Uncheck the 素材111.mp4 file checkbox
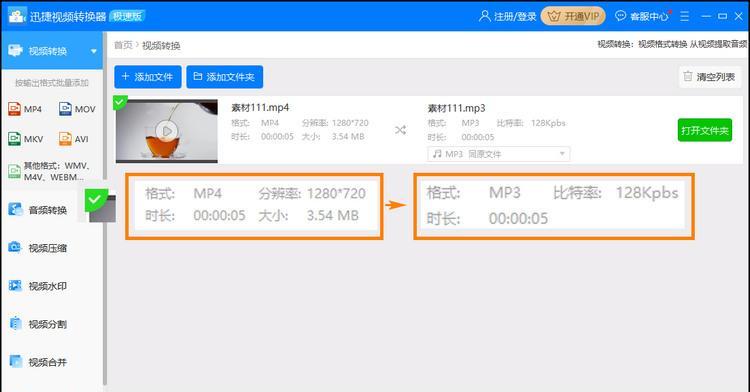The width and height of the screenshot is (750, 392). (x=120, y=102)
